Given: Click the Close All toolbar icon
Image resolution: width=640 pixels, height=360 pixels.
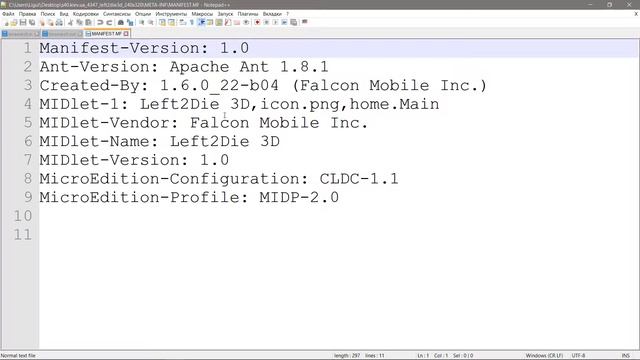Looking at the screenshot, I should [x=50, y=22].
